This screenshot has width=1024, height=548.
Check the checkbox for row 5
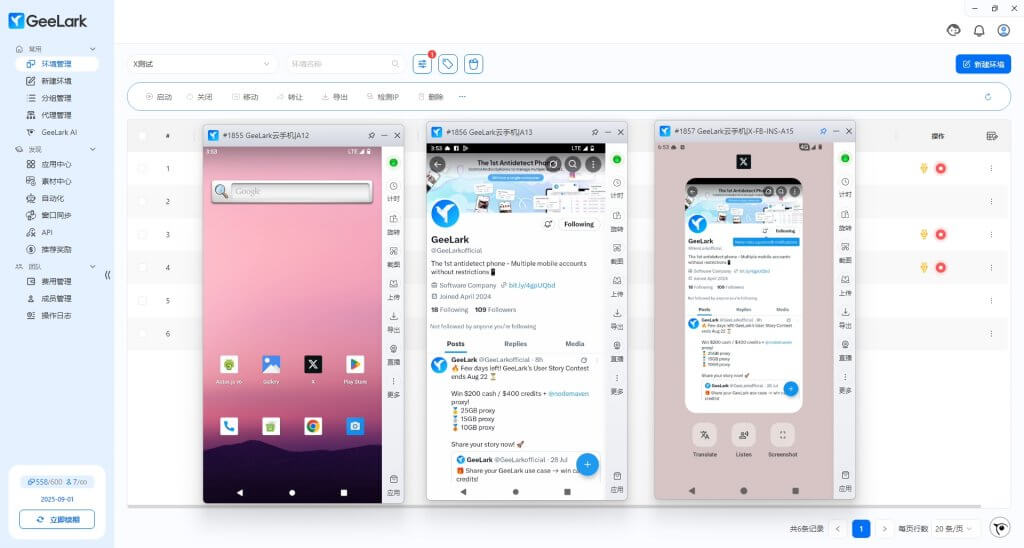142,300
